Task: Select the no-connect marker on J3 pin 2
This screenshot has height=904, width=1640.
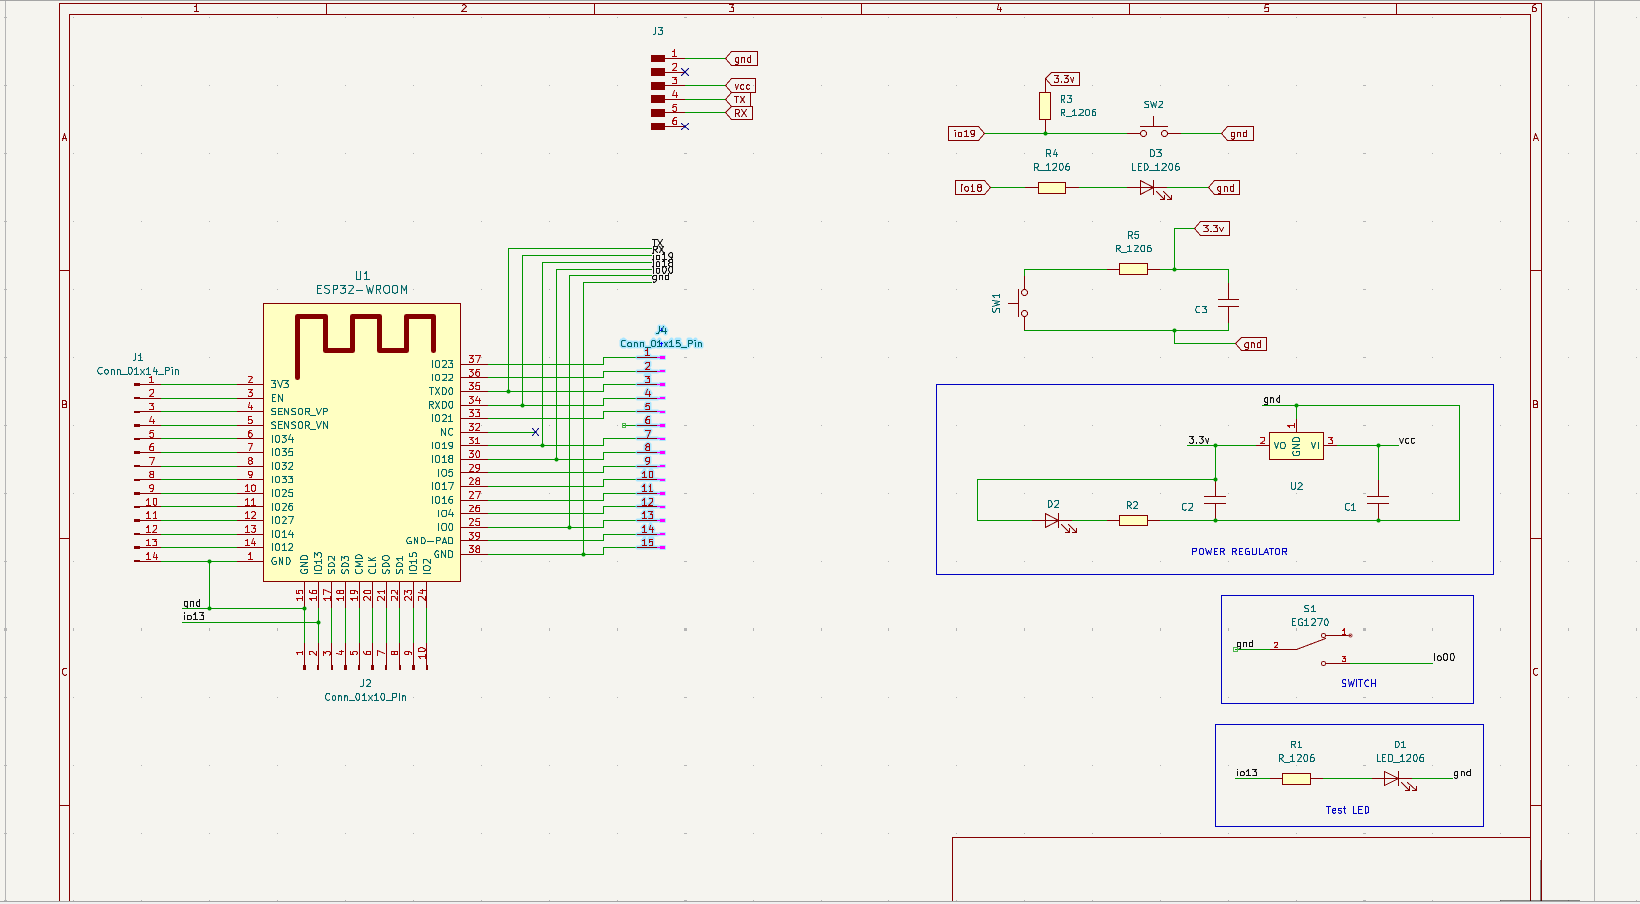Action: pyautogui.click(x=685, y=72)
